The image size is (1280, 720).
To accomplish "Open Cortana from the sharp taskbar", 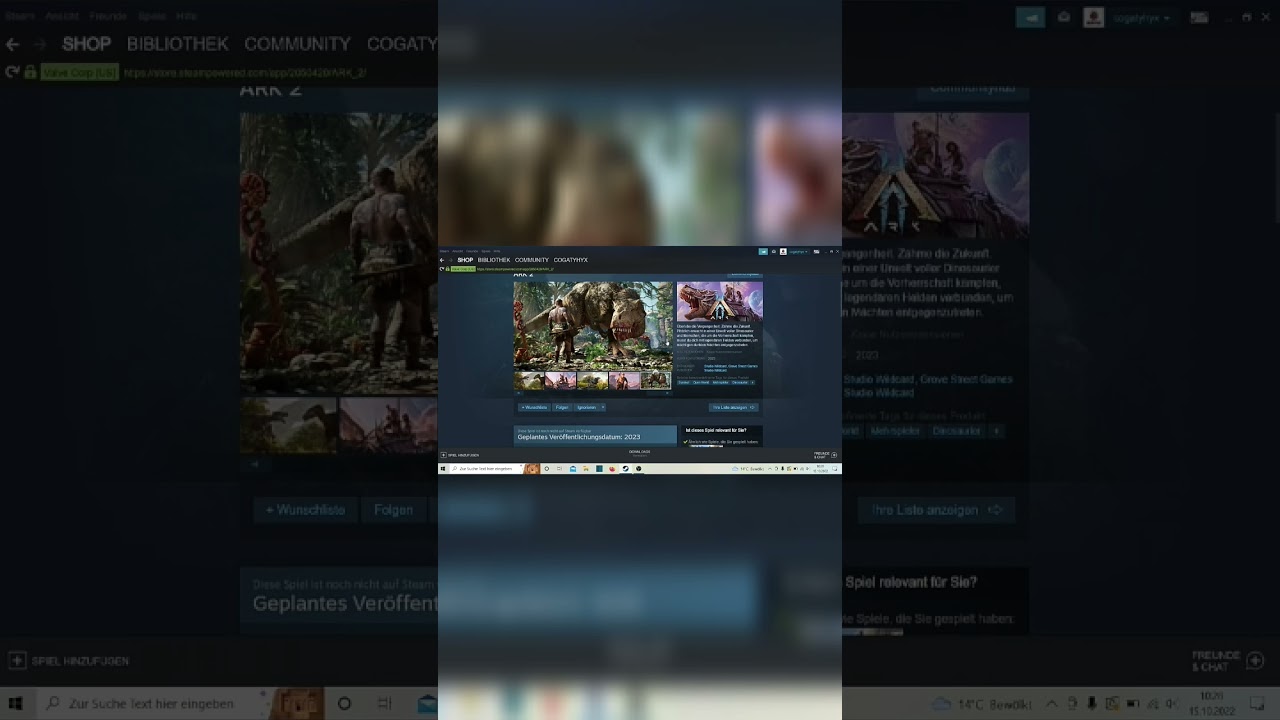I will [547, 469].
